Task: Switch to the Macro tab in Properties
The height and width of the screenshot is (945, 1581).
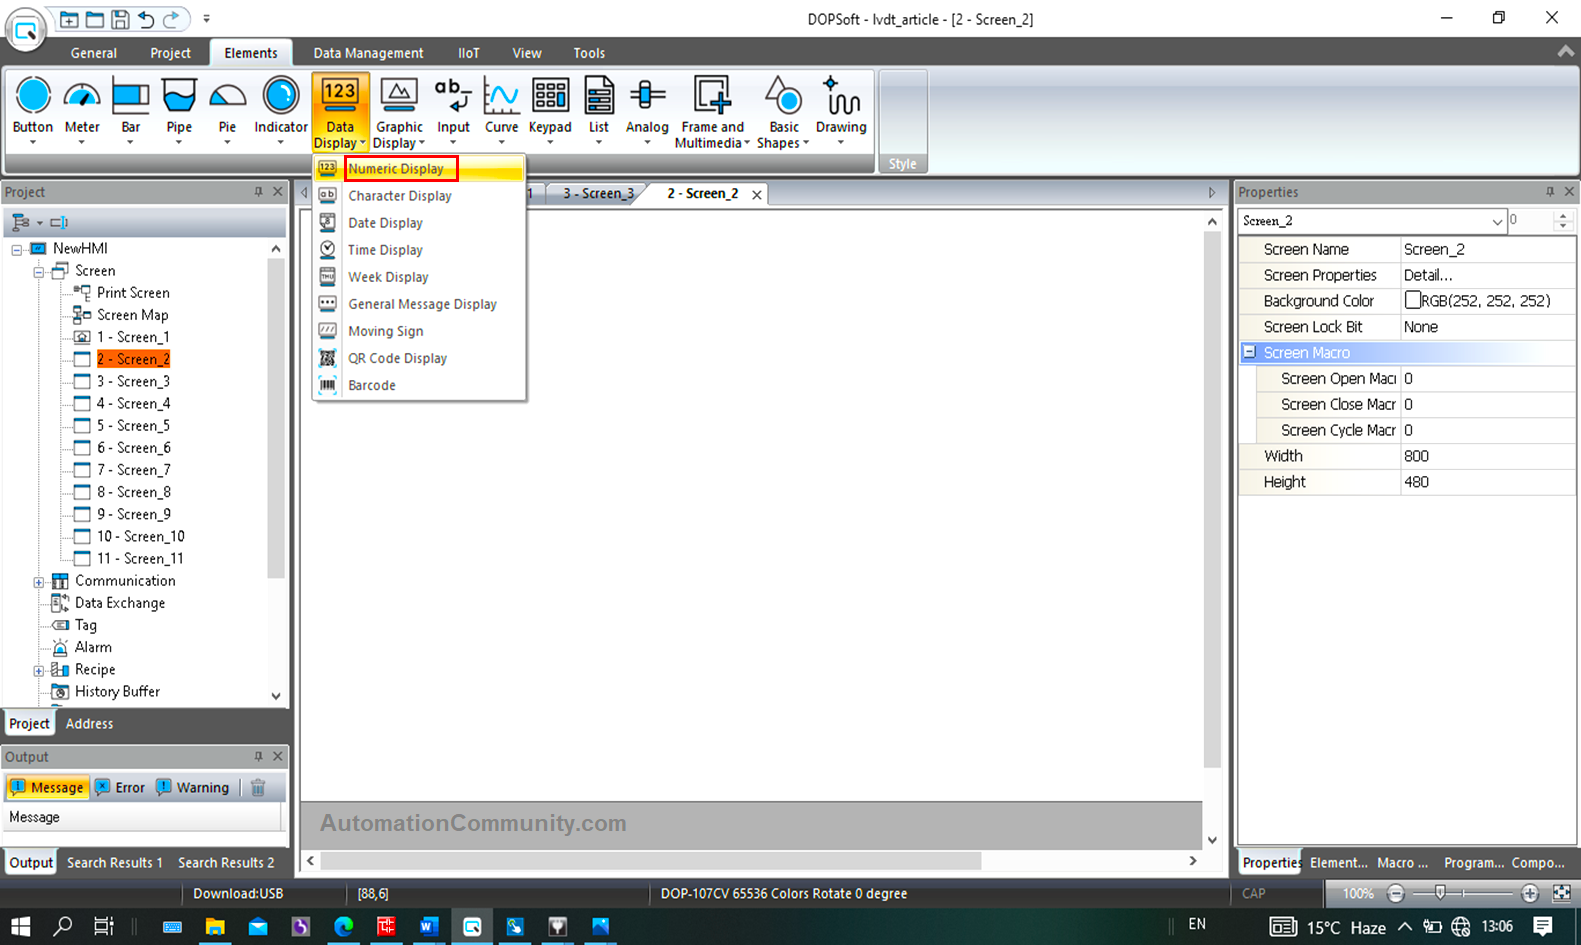Action: 1402,862
